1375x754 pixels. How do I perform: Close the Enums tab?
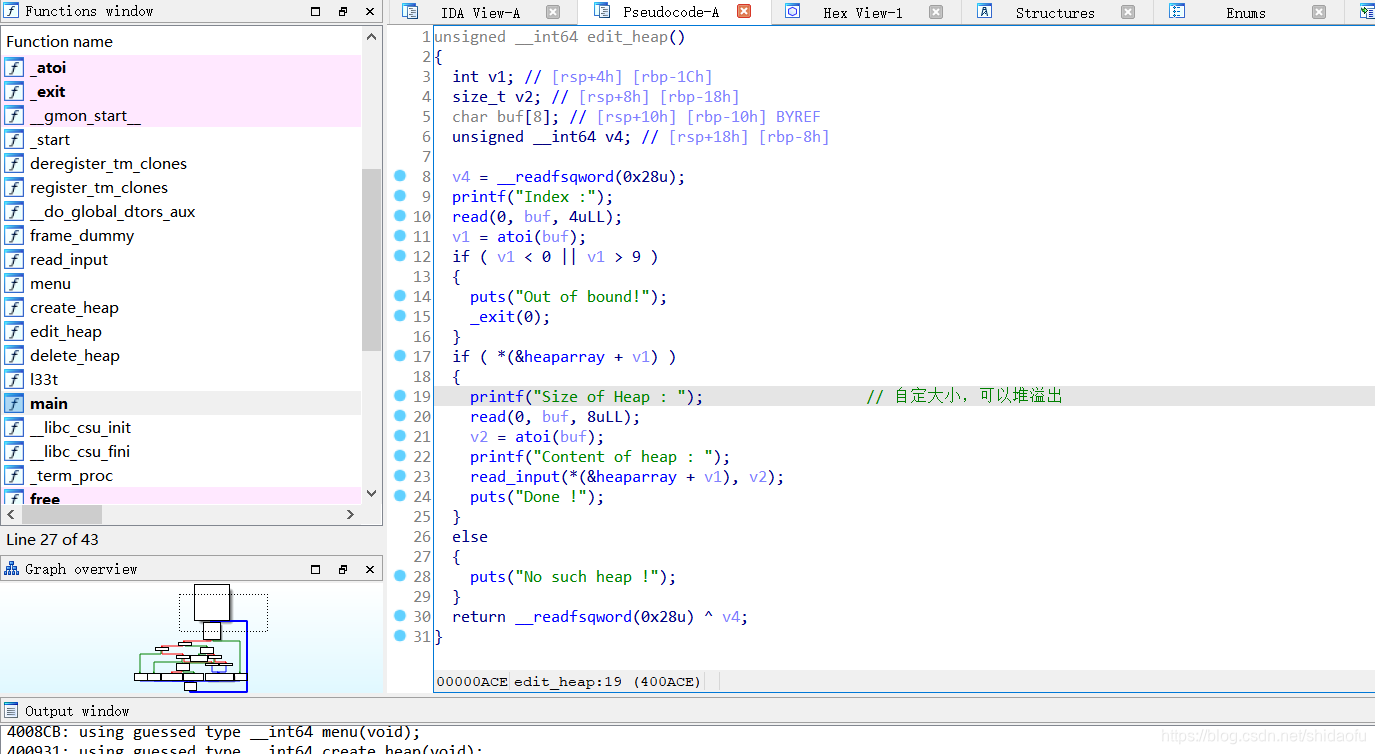[x=1319, y=12]
